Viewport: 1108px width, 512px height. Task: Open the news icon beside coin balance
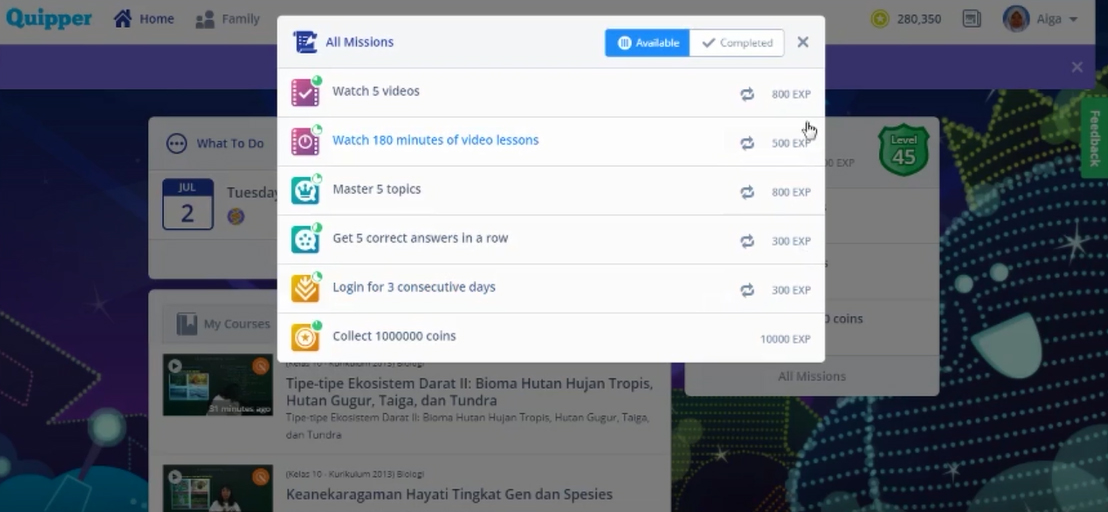pyautogui.click(x=972, y=19)
